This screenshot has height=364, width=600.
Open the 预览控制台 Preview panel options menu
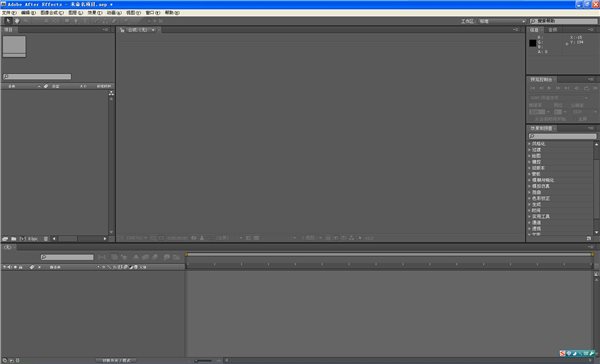tap(591, 79)
